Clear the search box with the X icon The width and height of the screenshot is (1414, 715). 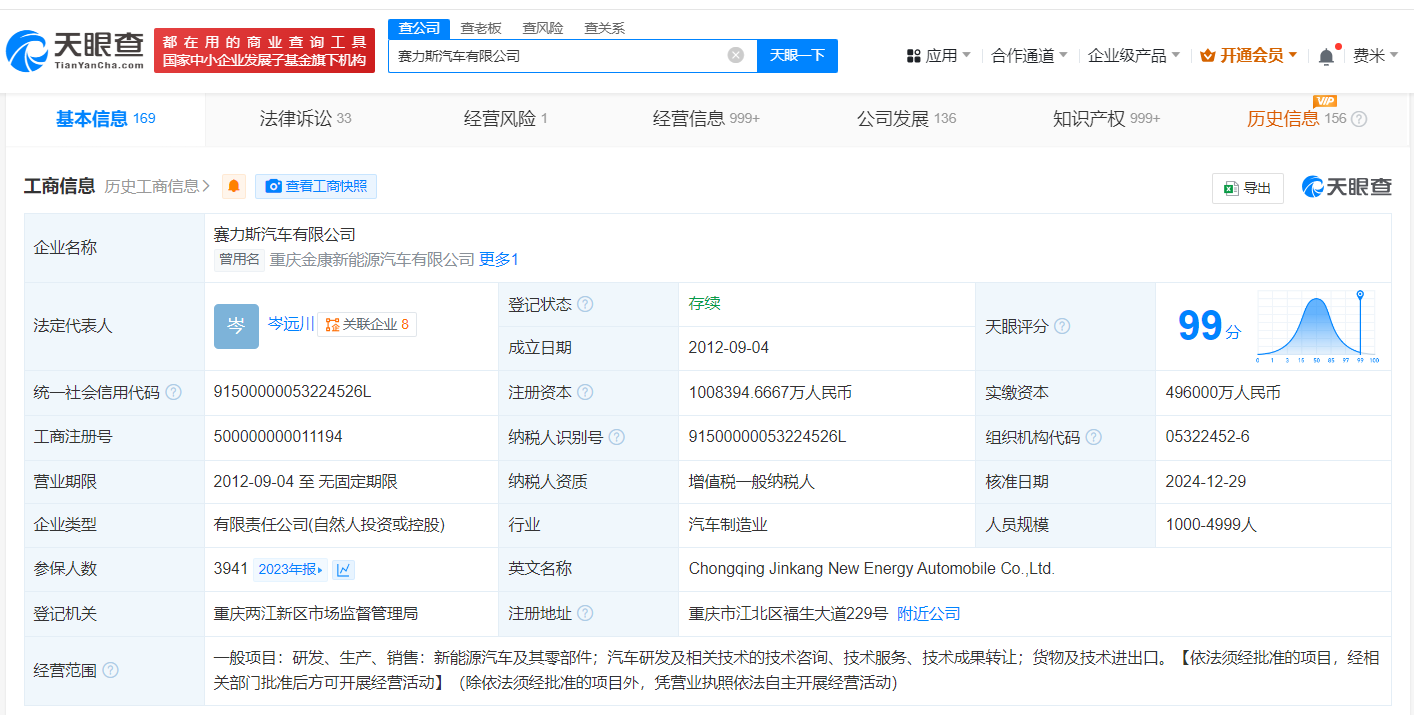click(x=736, y=56)
